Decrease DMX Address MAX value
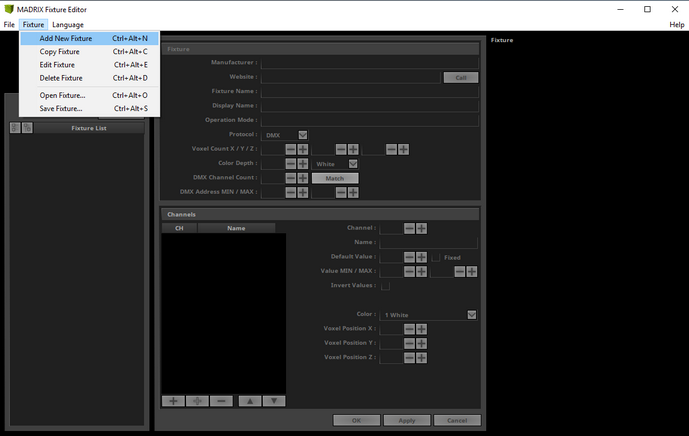 pyautogui.click(x=341, y=193)
